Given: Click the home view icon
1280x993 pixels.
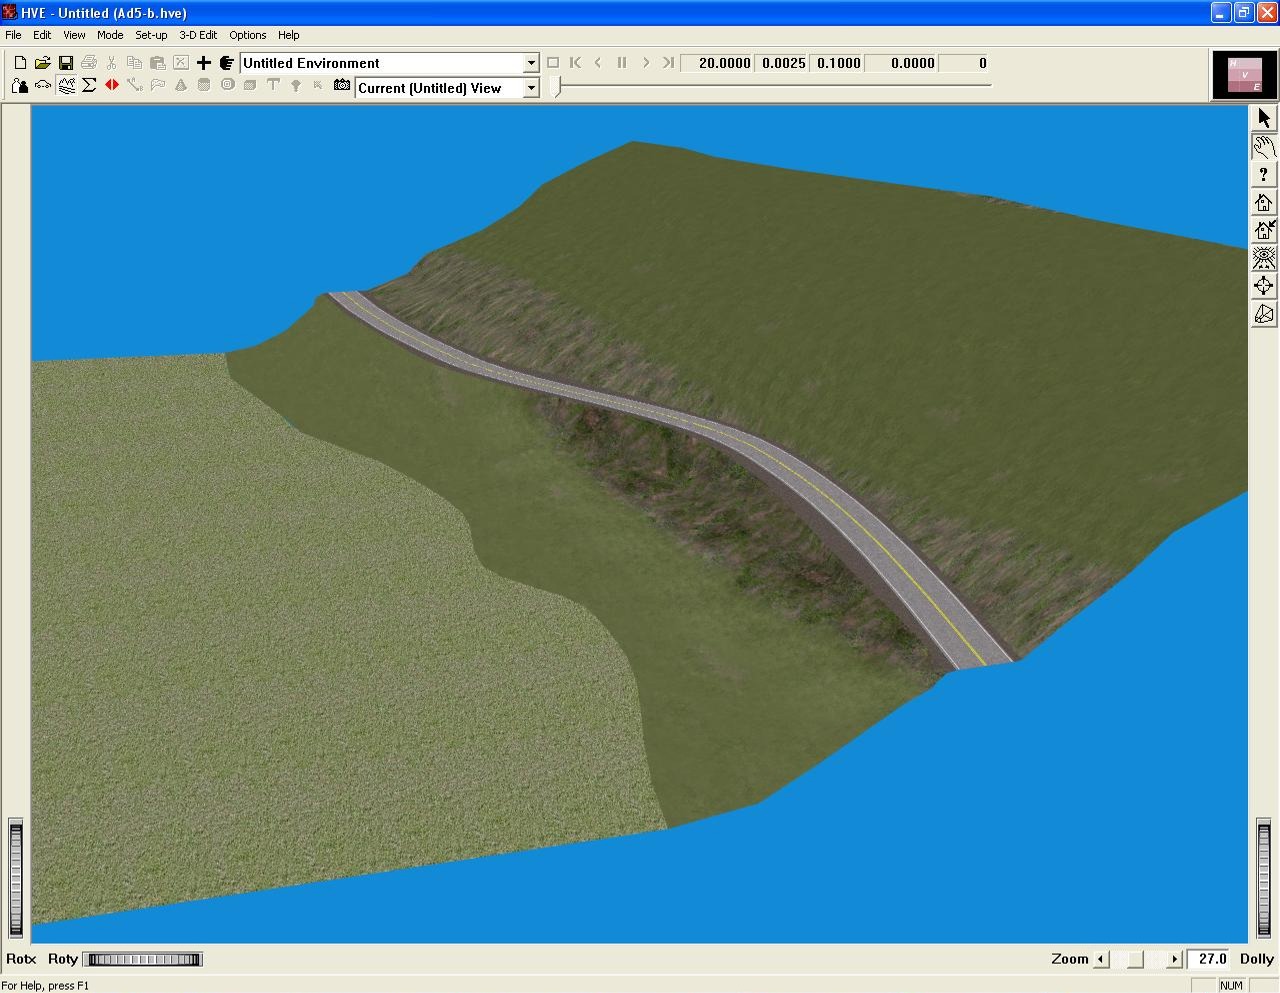Looking at the screenshot, I should click(1264, 203).
